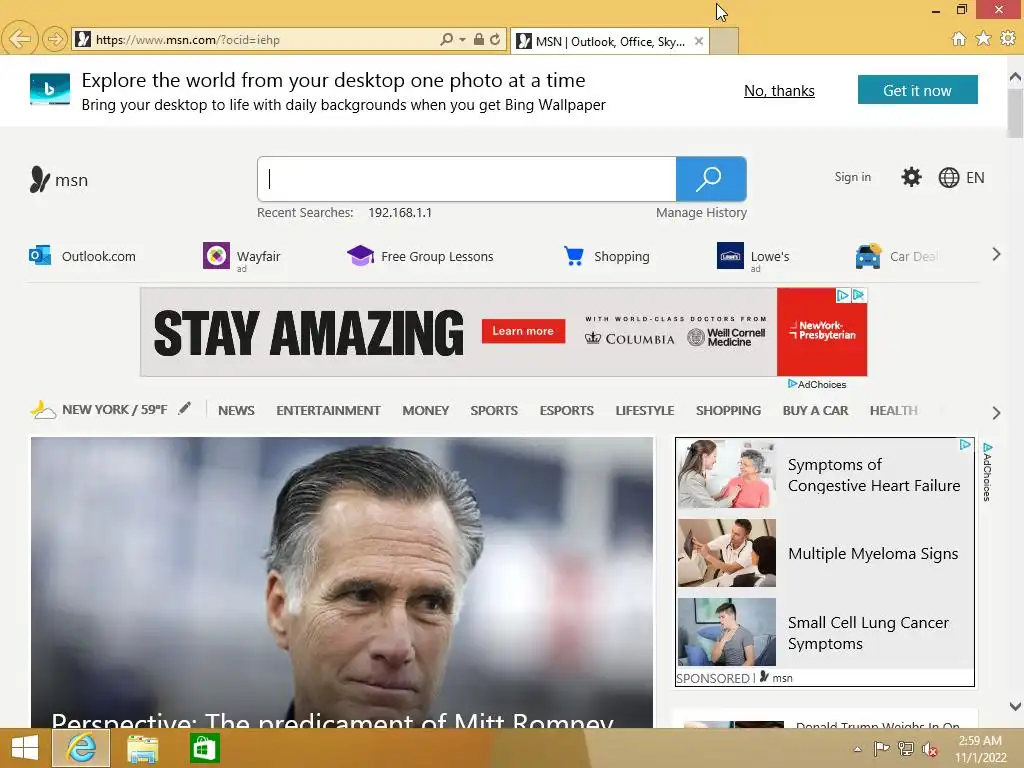Open a new blank tab

pos(724,41)
